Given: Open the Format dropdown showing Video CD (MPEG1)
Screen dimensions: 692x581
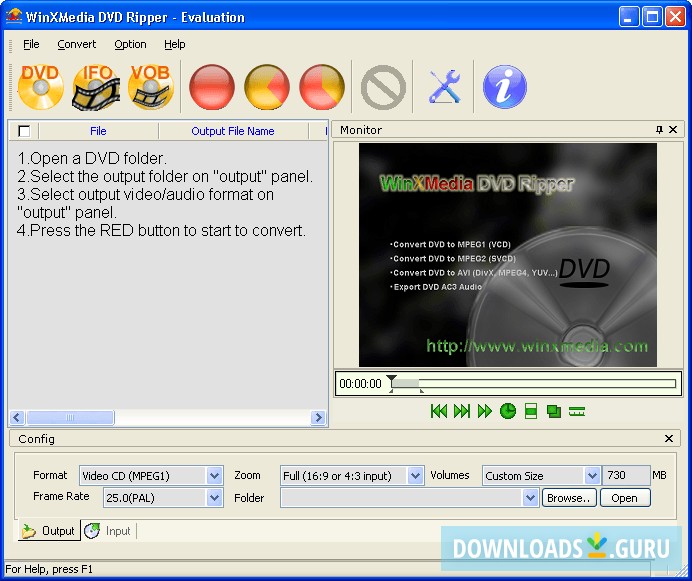Looking at the screenshot, I should (x=214, y=476).
